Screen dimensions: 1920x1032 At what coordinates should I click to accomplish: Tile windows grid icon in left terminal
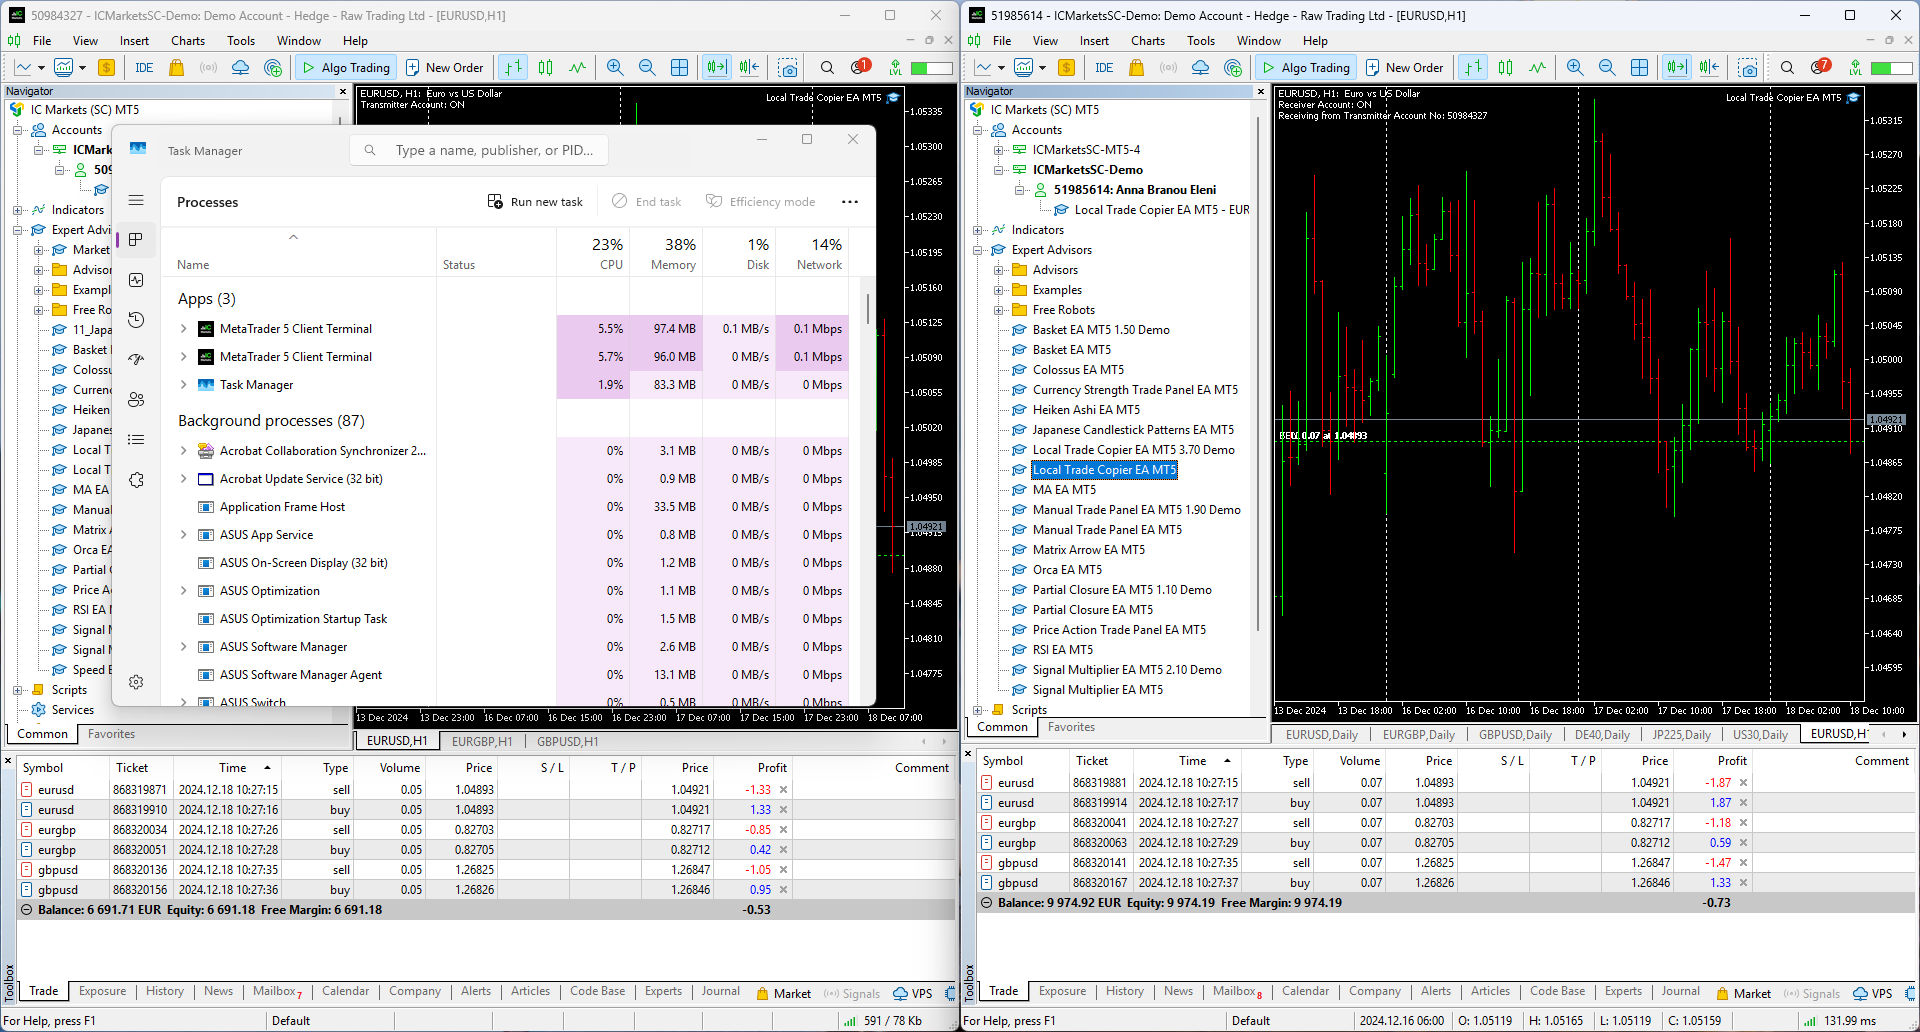[x=680, y=68]
